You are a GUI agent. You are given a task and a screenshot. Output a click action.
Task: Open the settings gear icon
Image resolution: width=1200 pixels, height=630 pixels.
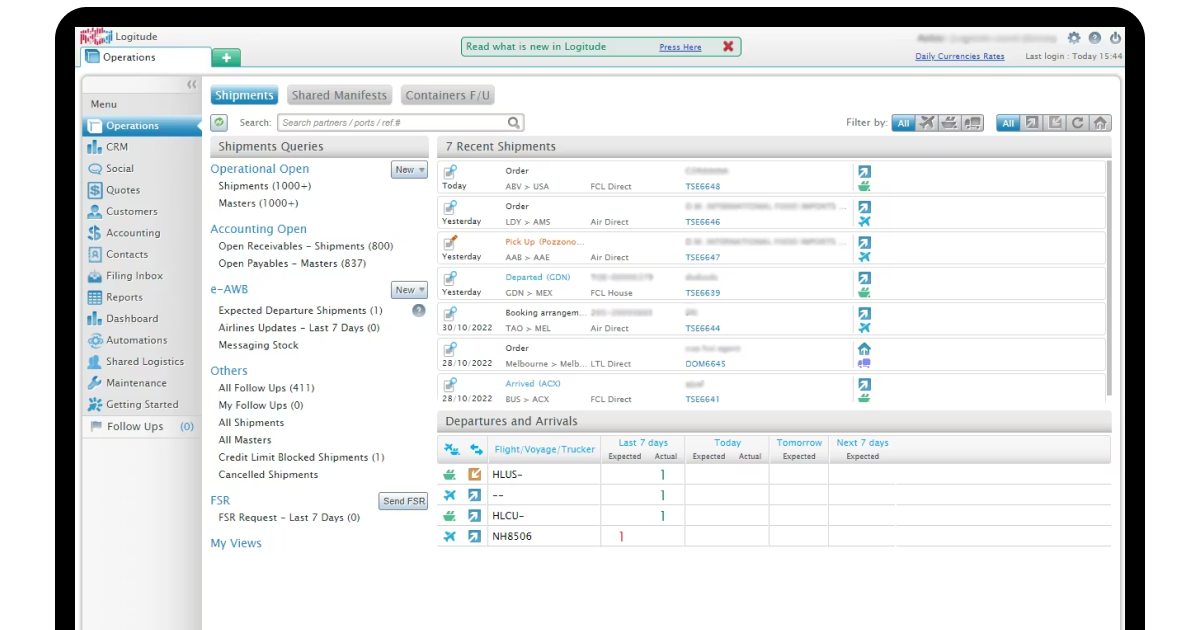(1074, 38)
